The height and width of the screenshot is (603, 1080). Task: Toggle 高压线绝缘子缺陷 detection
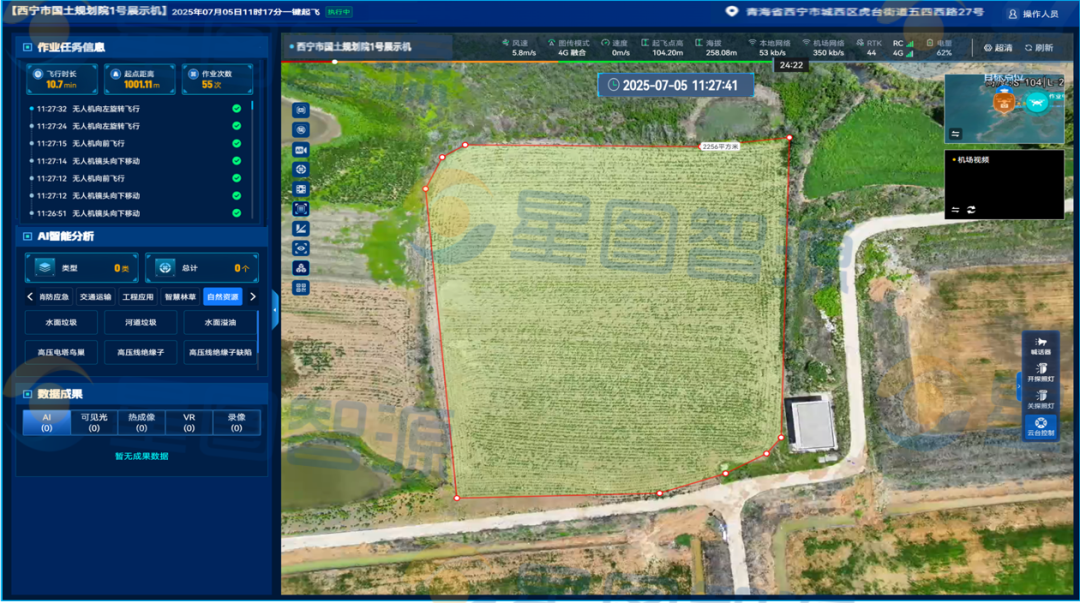(x=220, y=352)
